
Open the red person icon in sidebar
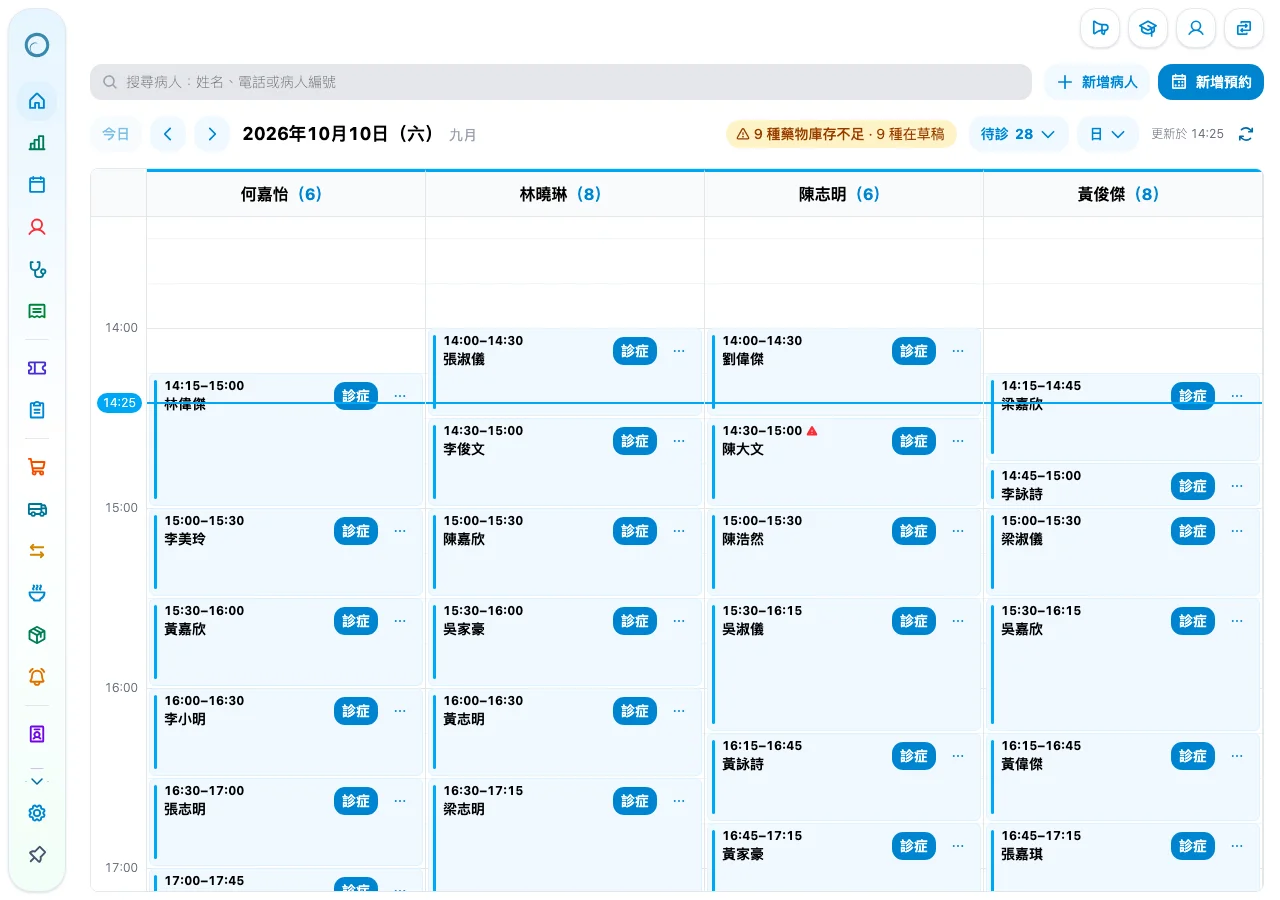(37, 227)
